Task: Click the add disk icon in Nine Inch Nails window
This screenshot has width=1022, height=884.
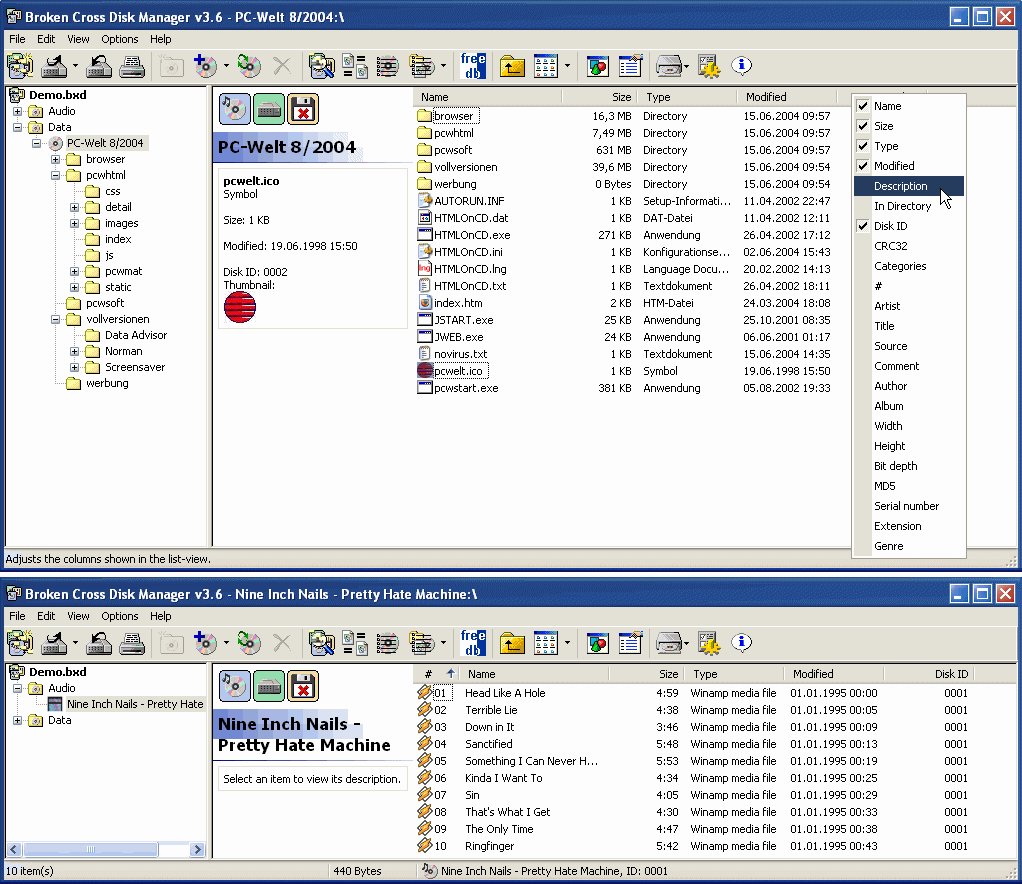Action: [205, 643]
